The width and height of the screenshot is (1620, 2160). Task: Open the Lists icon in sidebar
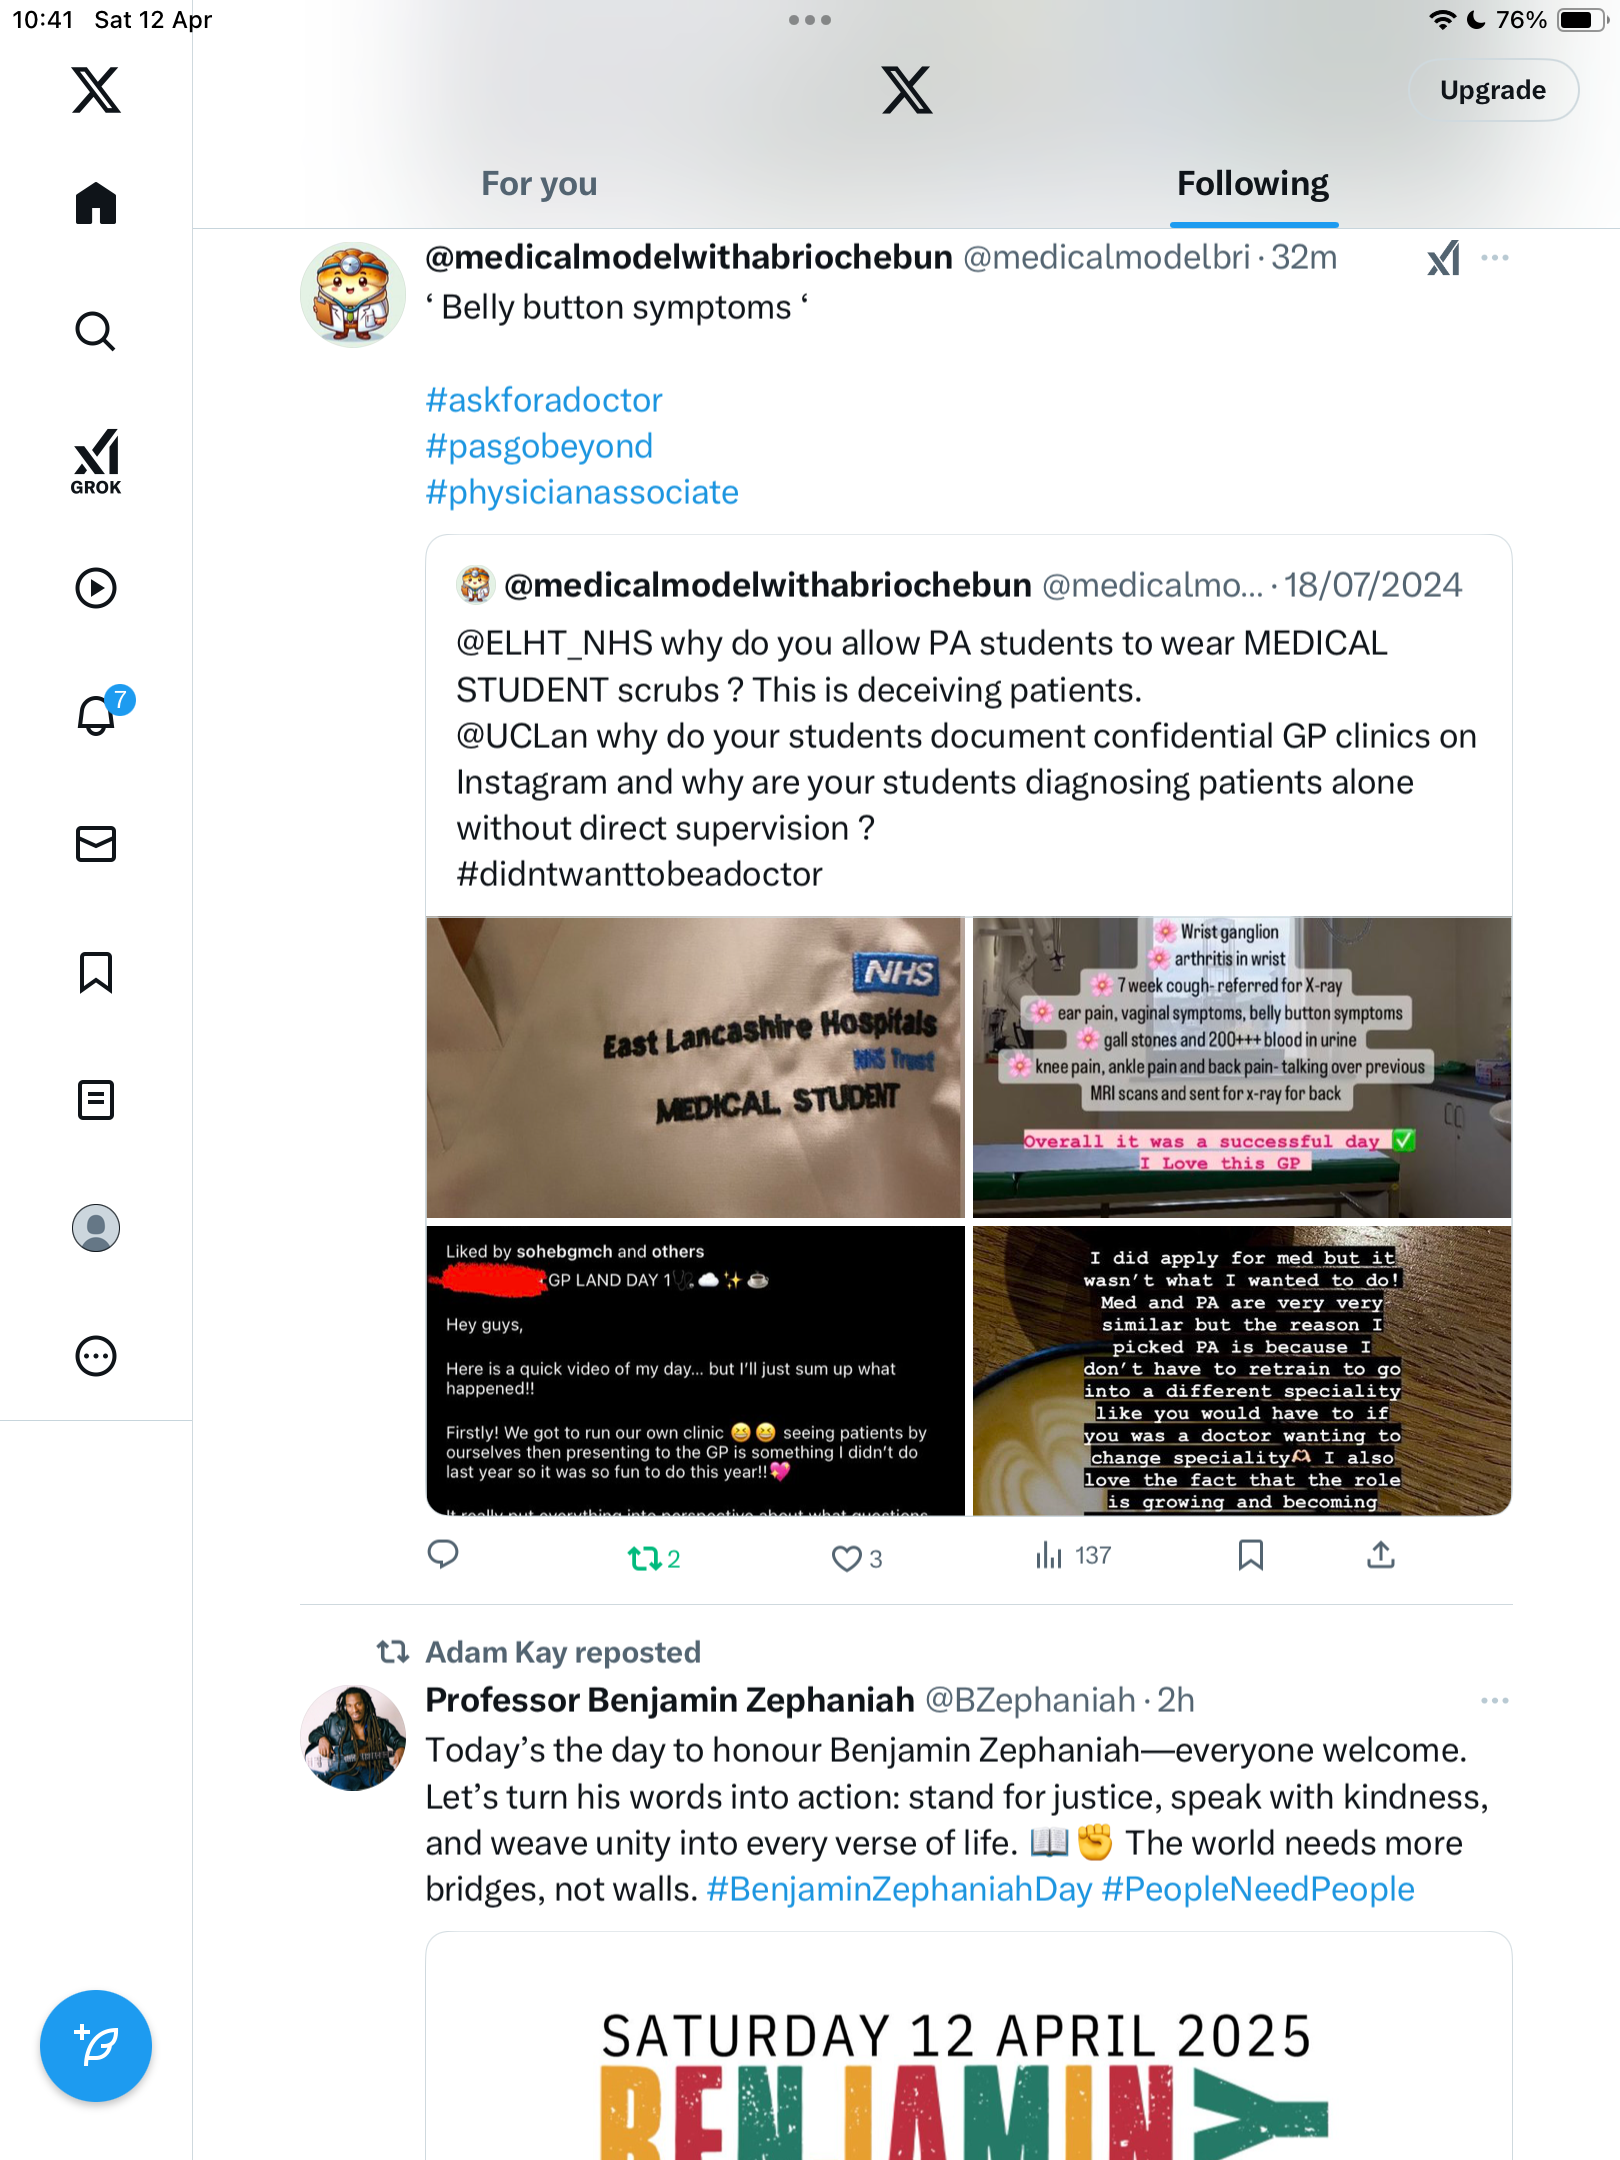(96, 1100)
